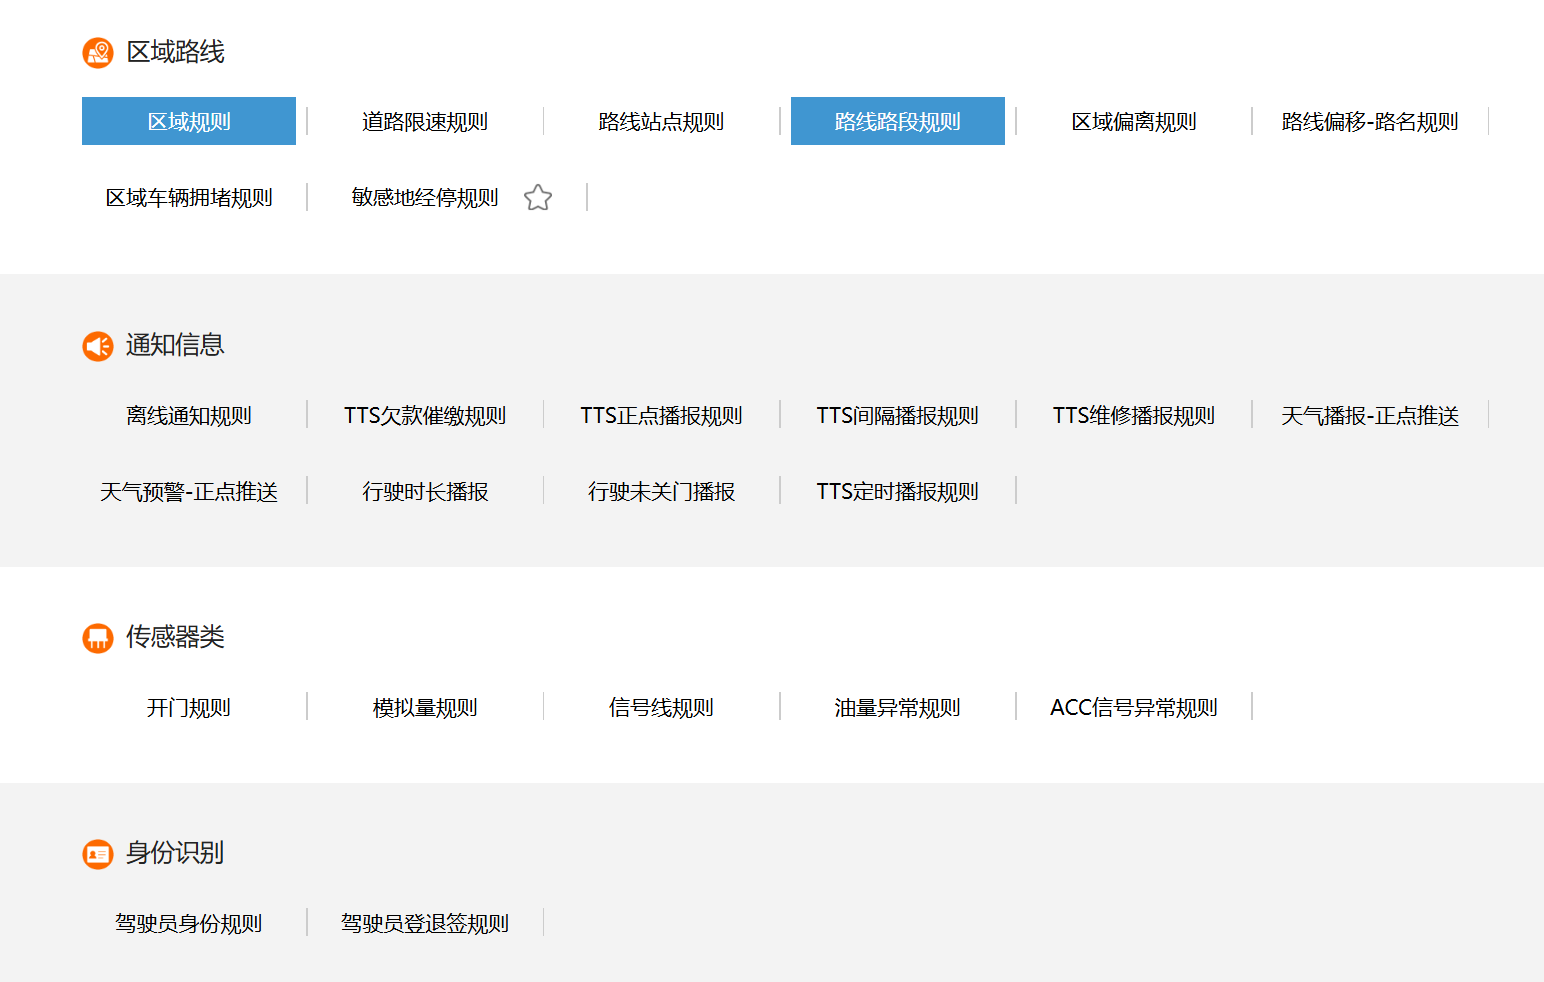Viewport: 1544px width, 982px height.
Task: Pick the 行驶未关门播报 rule
Action: 661,492
